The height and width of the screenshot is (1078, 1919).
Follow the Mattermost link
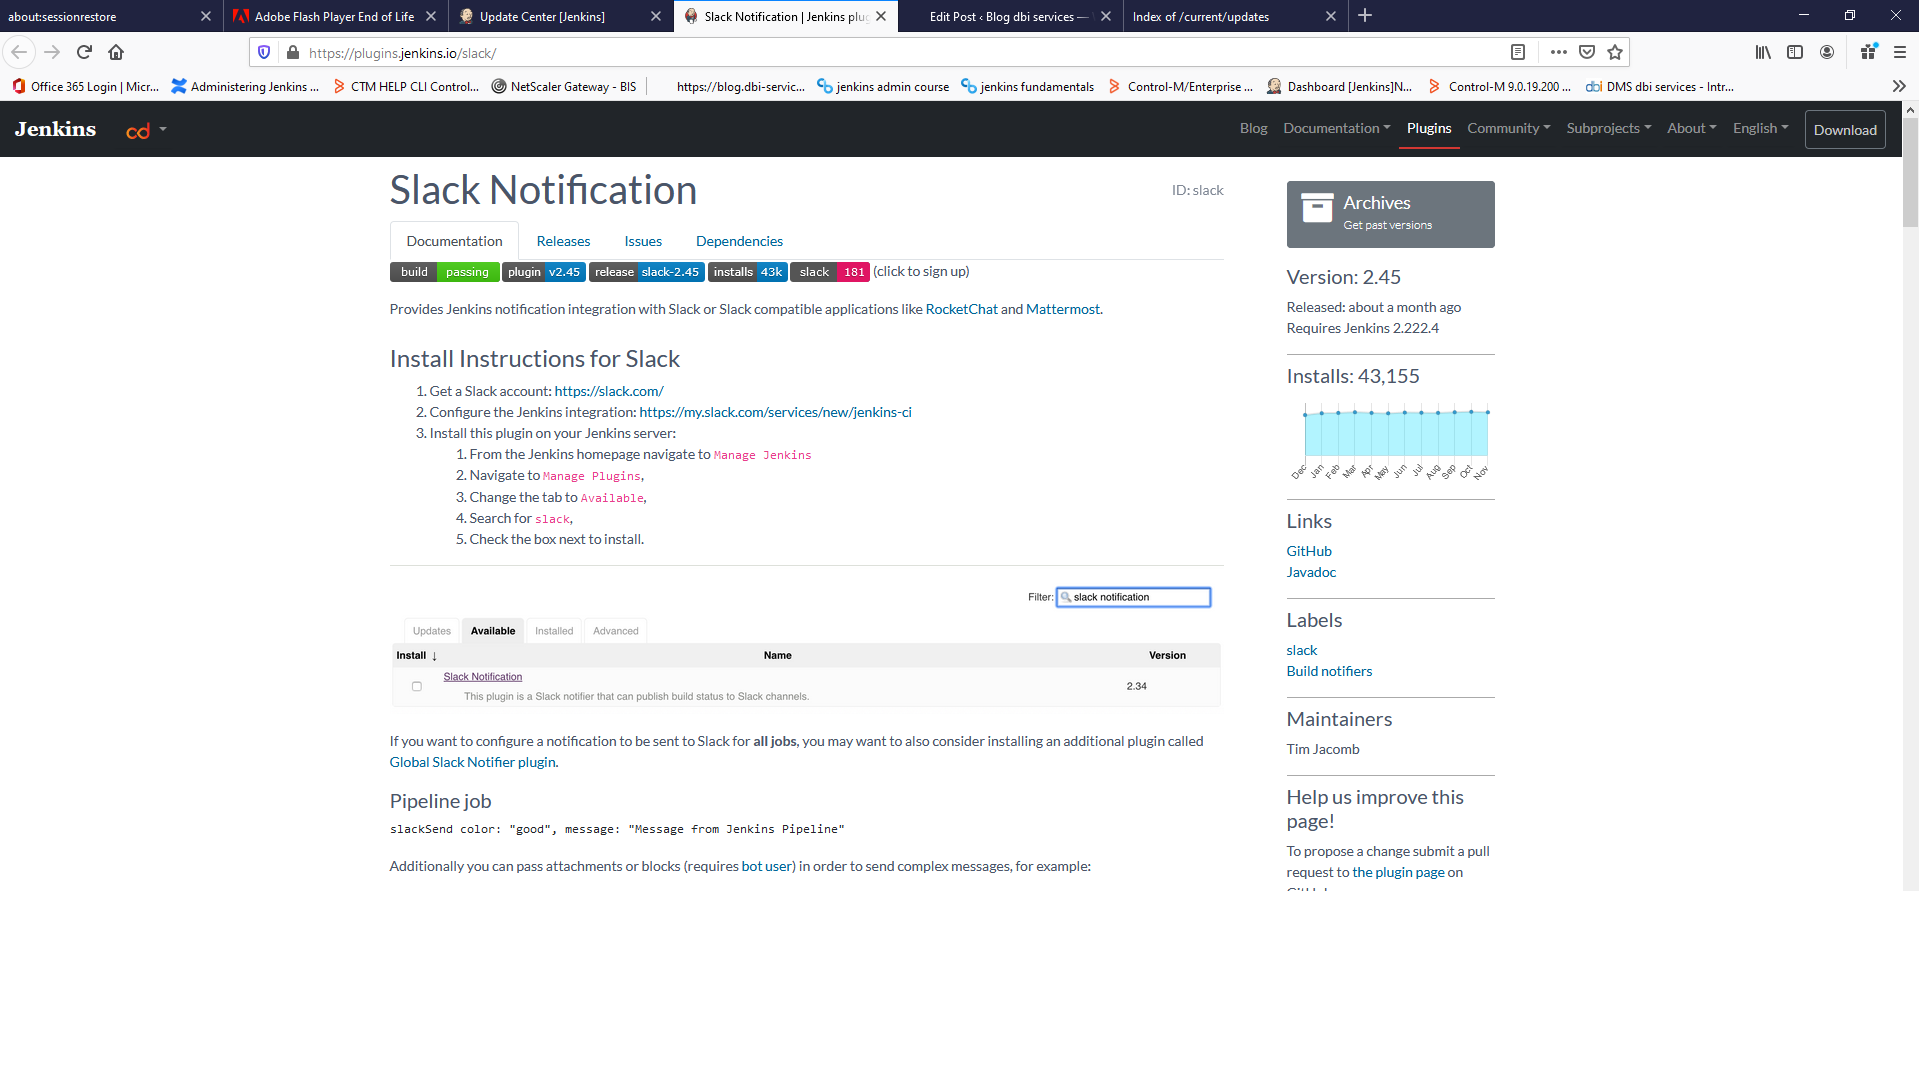click(x=1062, y=309)
